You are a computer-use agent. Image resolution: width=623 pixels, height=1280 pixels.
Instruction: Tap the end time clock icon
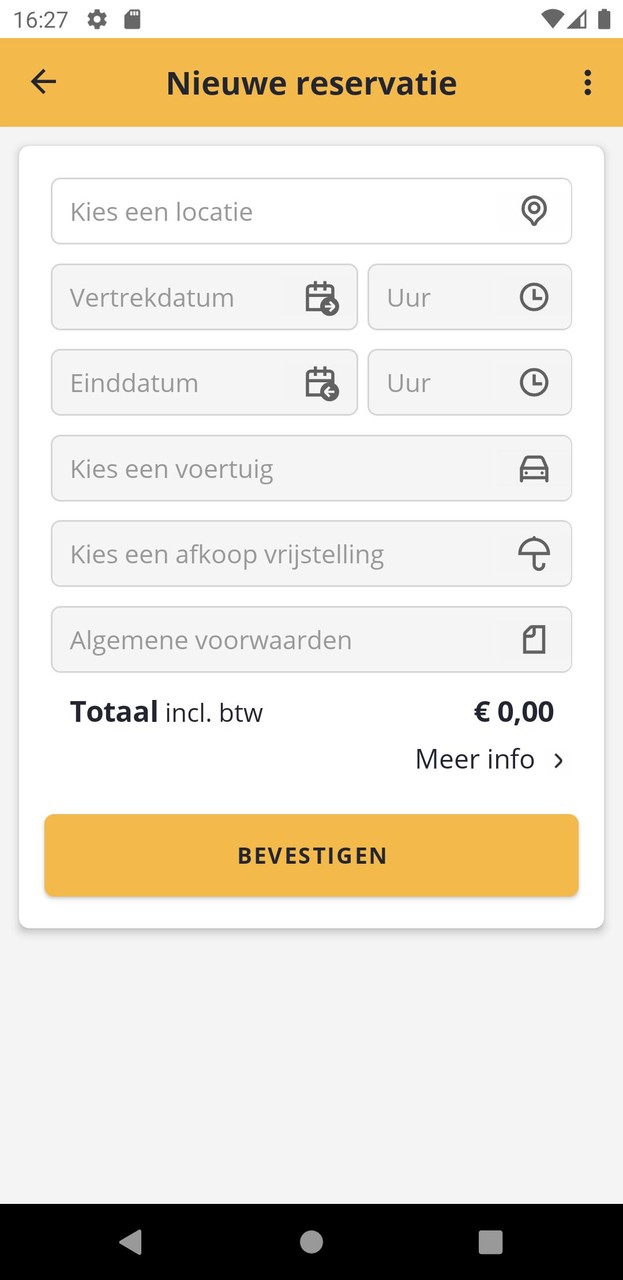534,383
